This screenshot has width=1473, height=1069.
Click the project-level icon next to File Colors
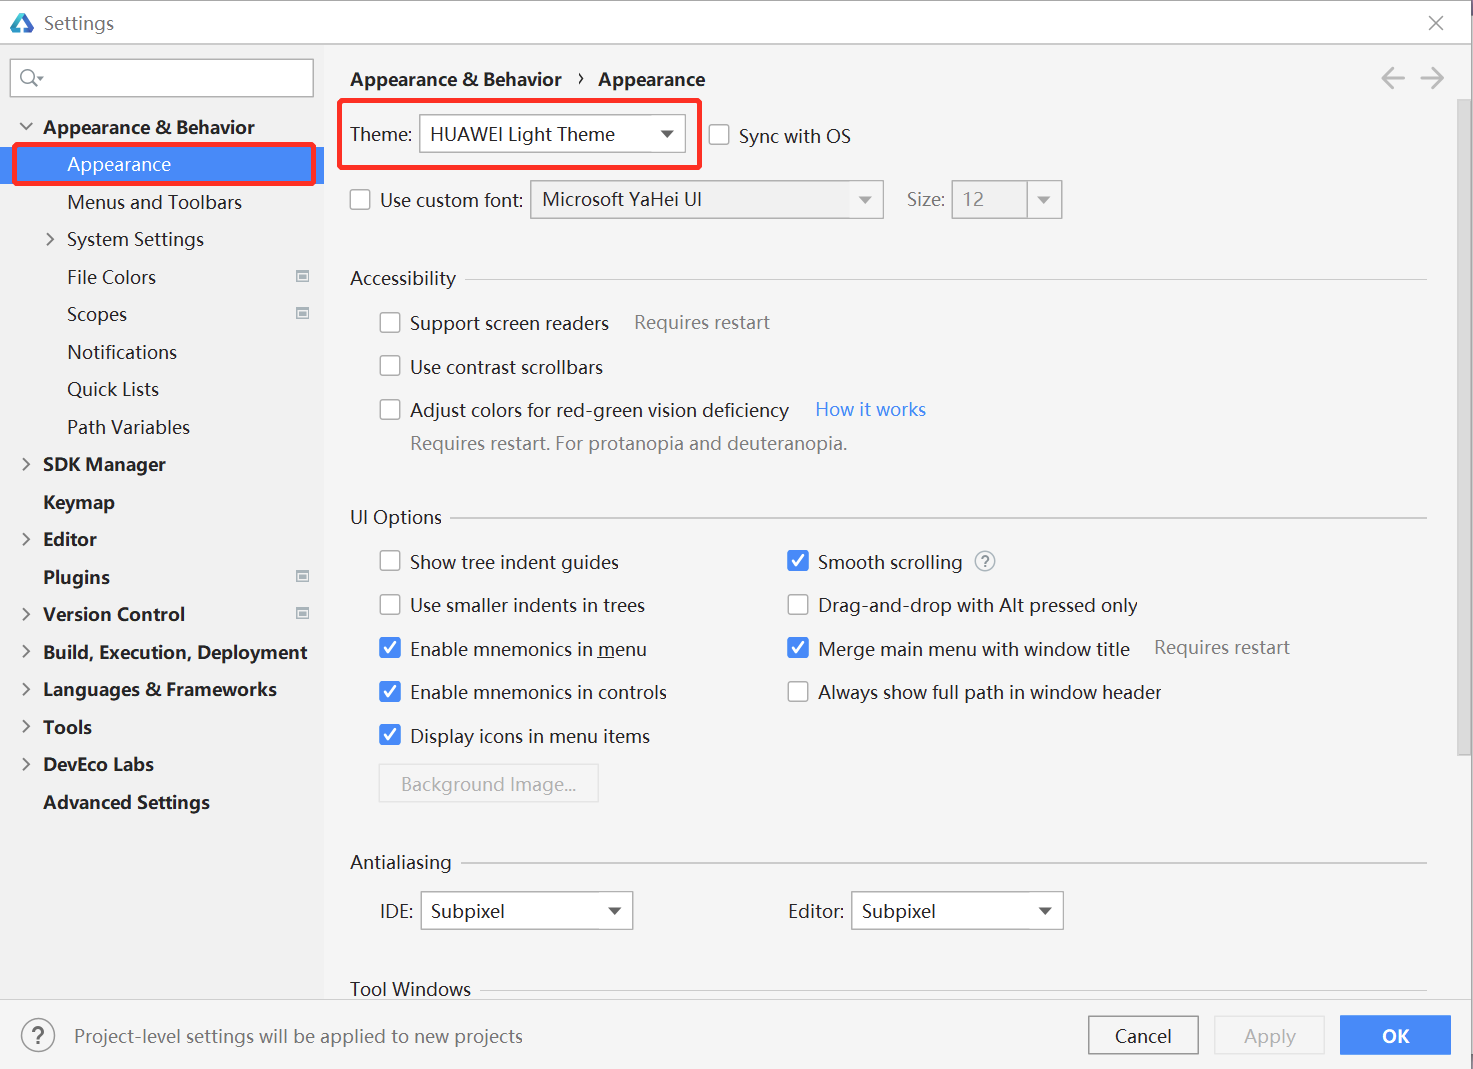[x=302, y=276]
